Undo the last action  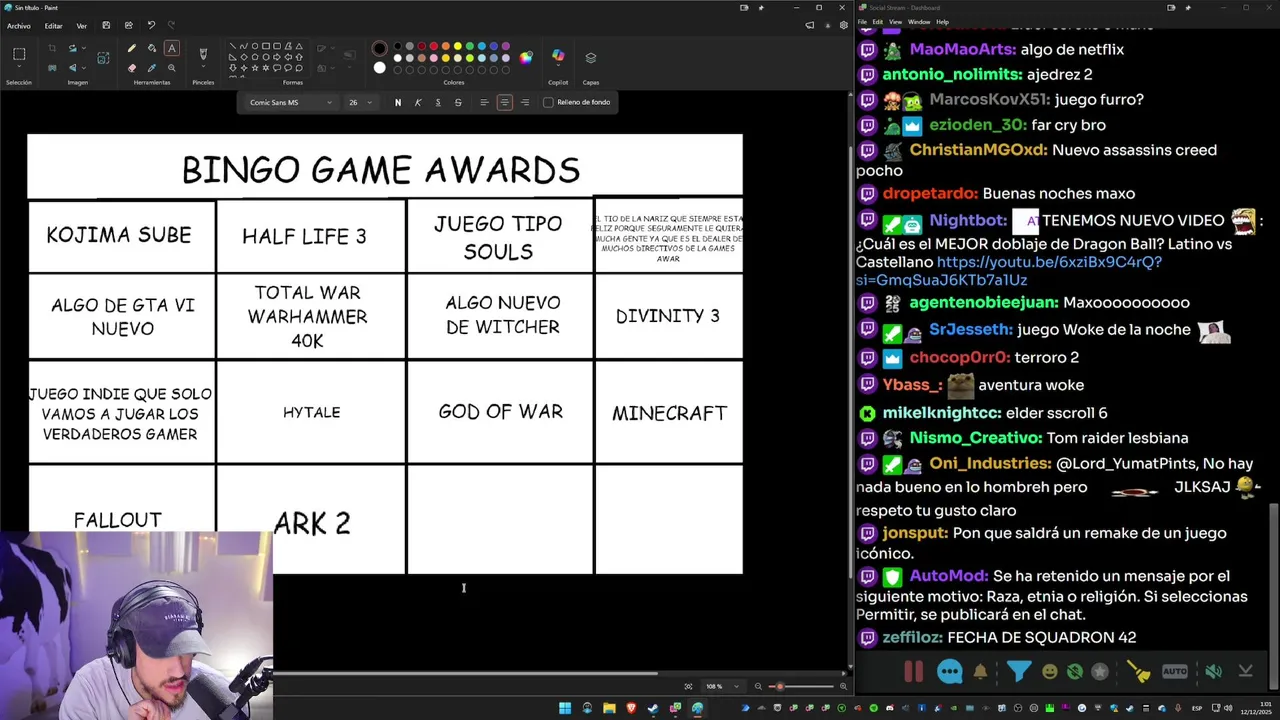151,25
